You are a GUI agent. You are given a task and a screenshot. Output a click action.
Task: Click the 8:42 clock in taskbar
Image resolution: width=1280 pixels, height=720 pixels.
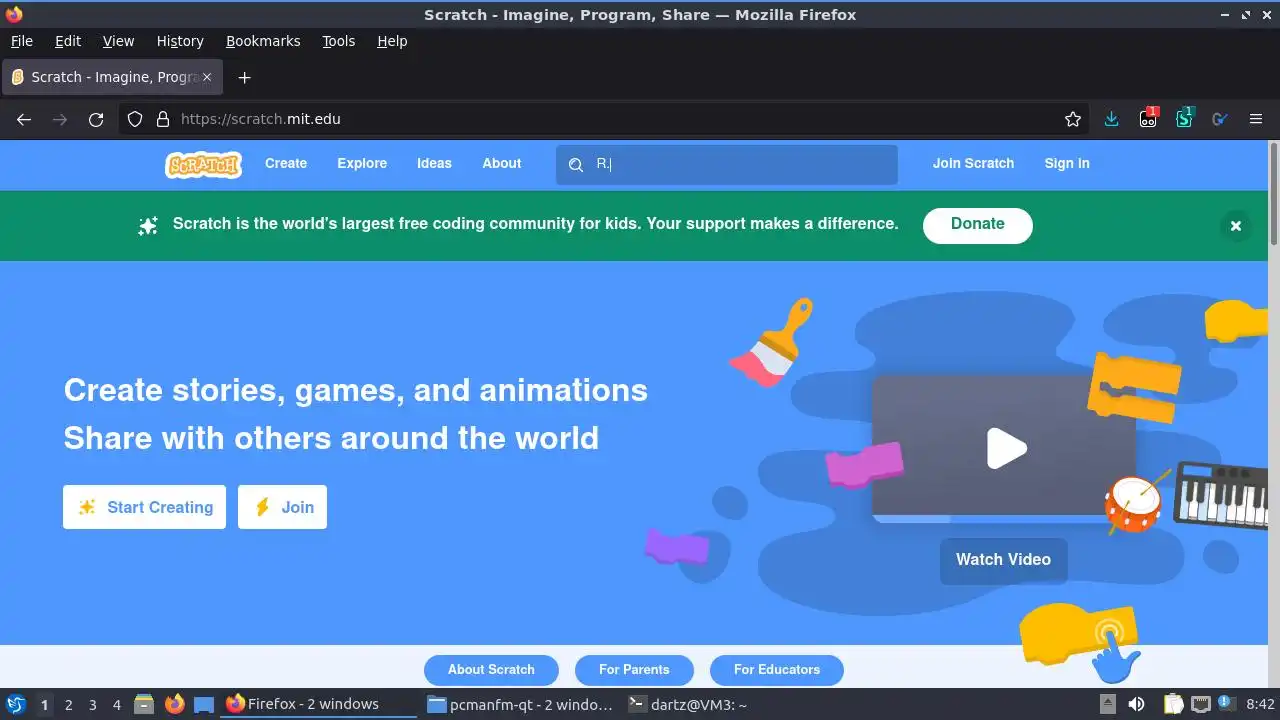coord(1260,704)
